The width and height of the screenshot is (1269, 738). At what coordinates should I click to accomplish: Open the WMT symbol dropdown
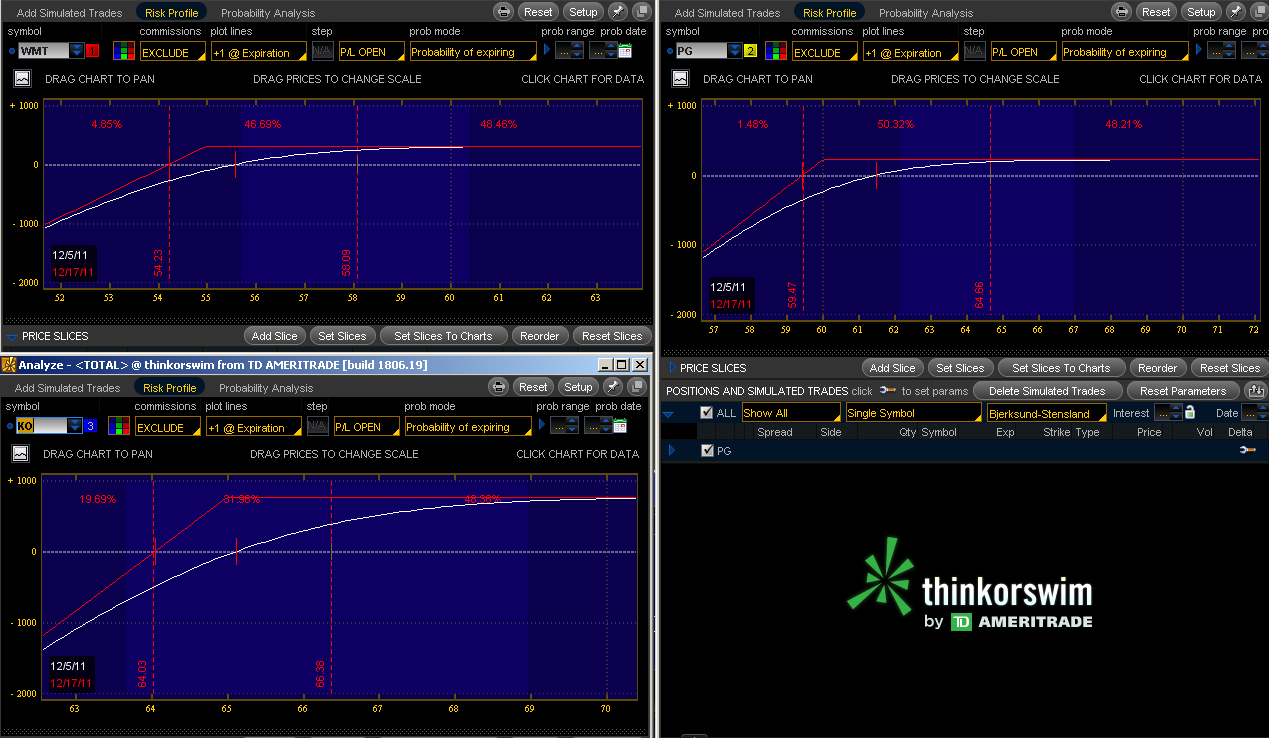pos(76,51)
